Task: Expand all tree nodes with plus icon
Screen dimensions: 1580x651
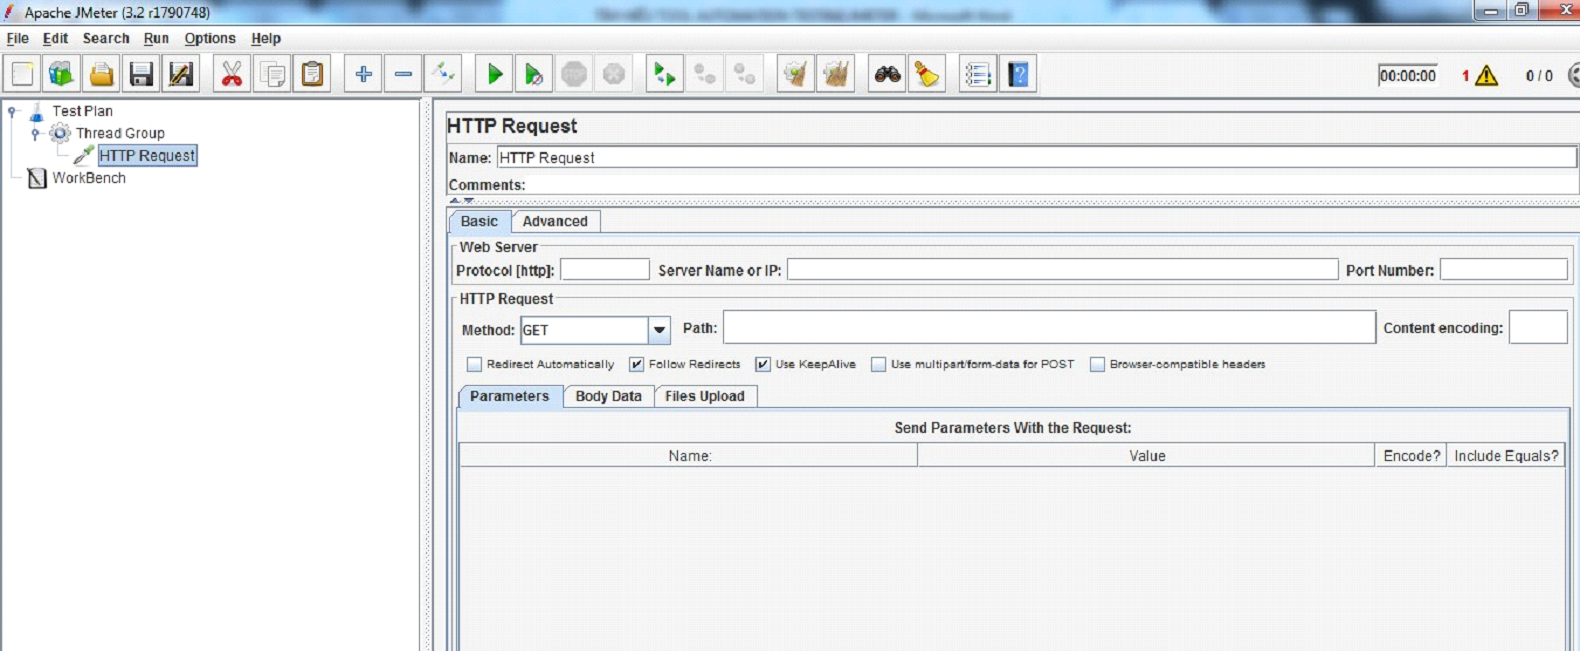Action: 363,74
